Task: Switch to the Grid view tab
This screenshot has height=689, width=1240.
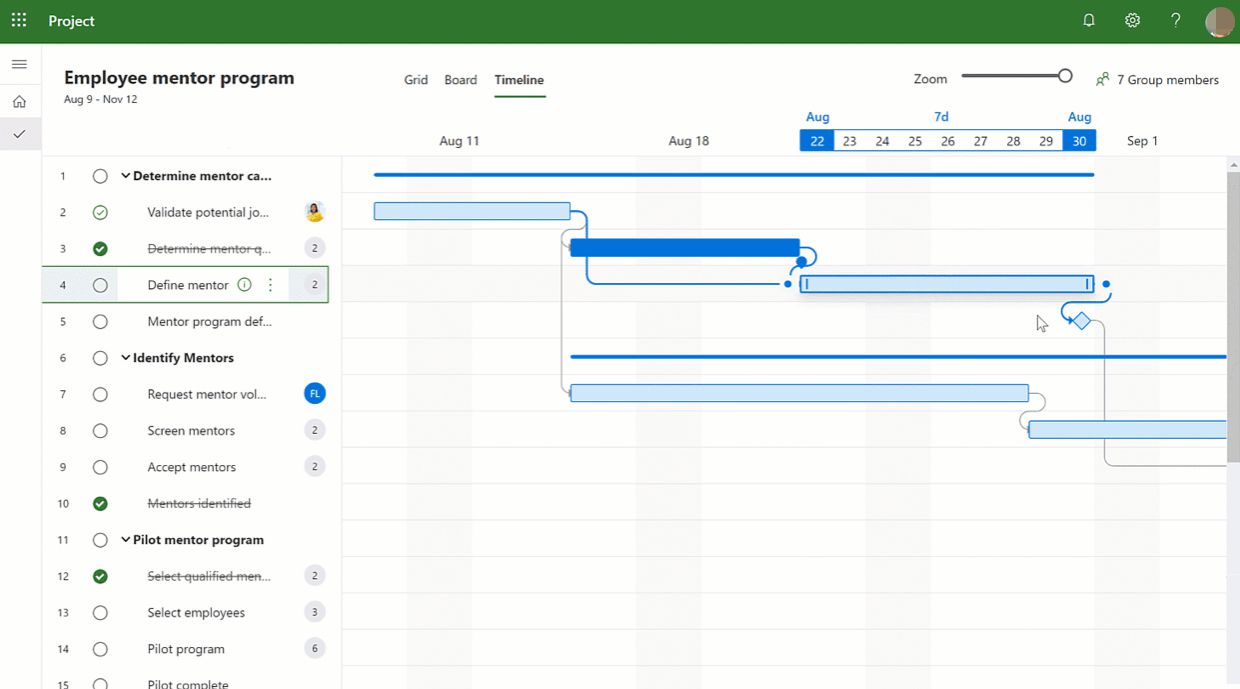Action: tap(416, 80)
